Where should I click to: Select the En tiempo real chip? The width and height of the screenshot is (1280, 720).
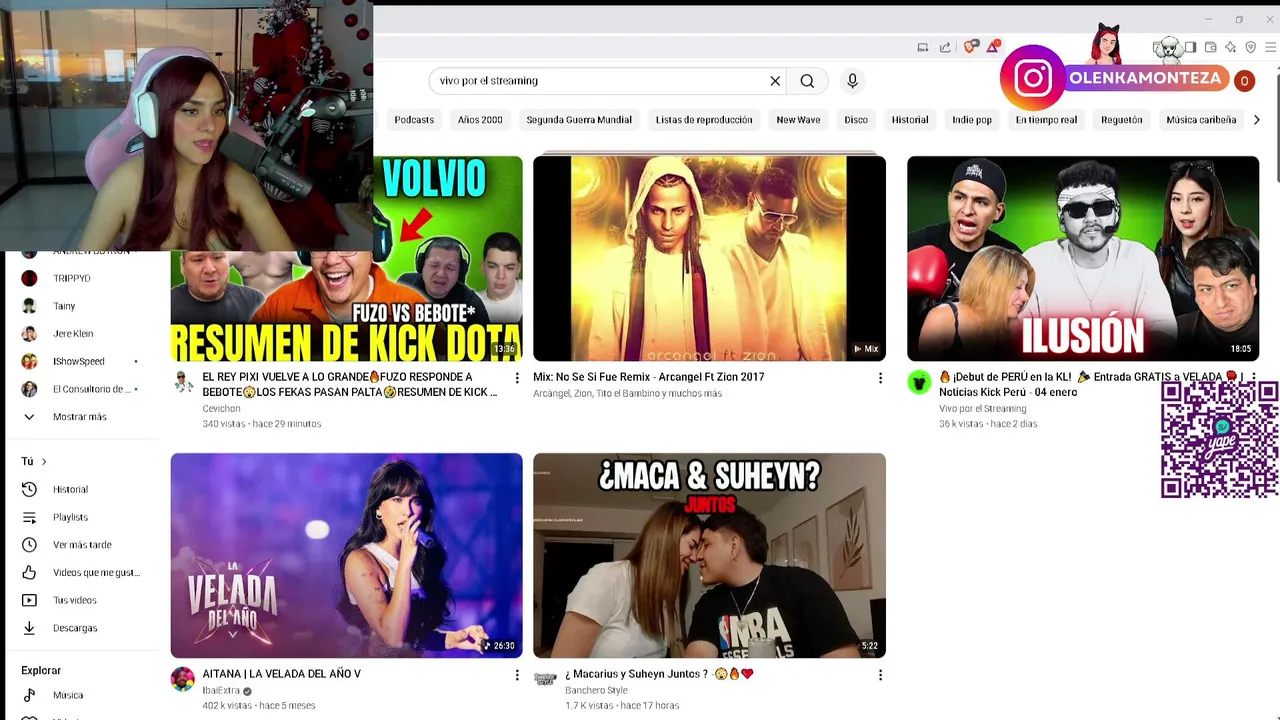coord(1046,120)
